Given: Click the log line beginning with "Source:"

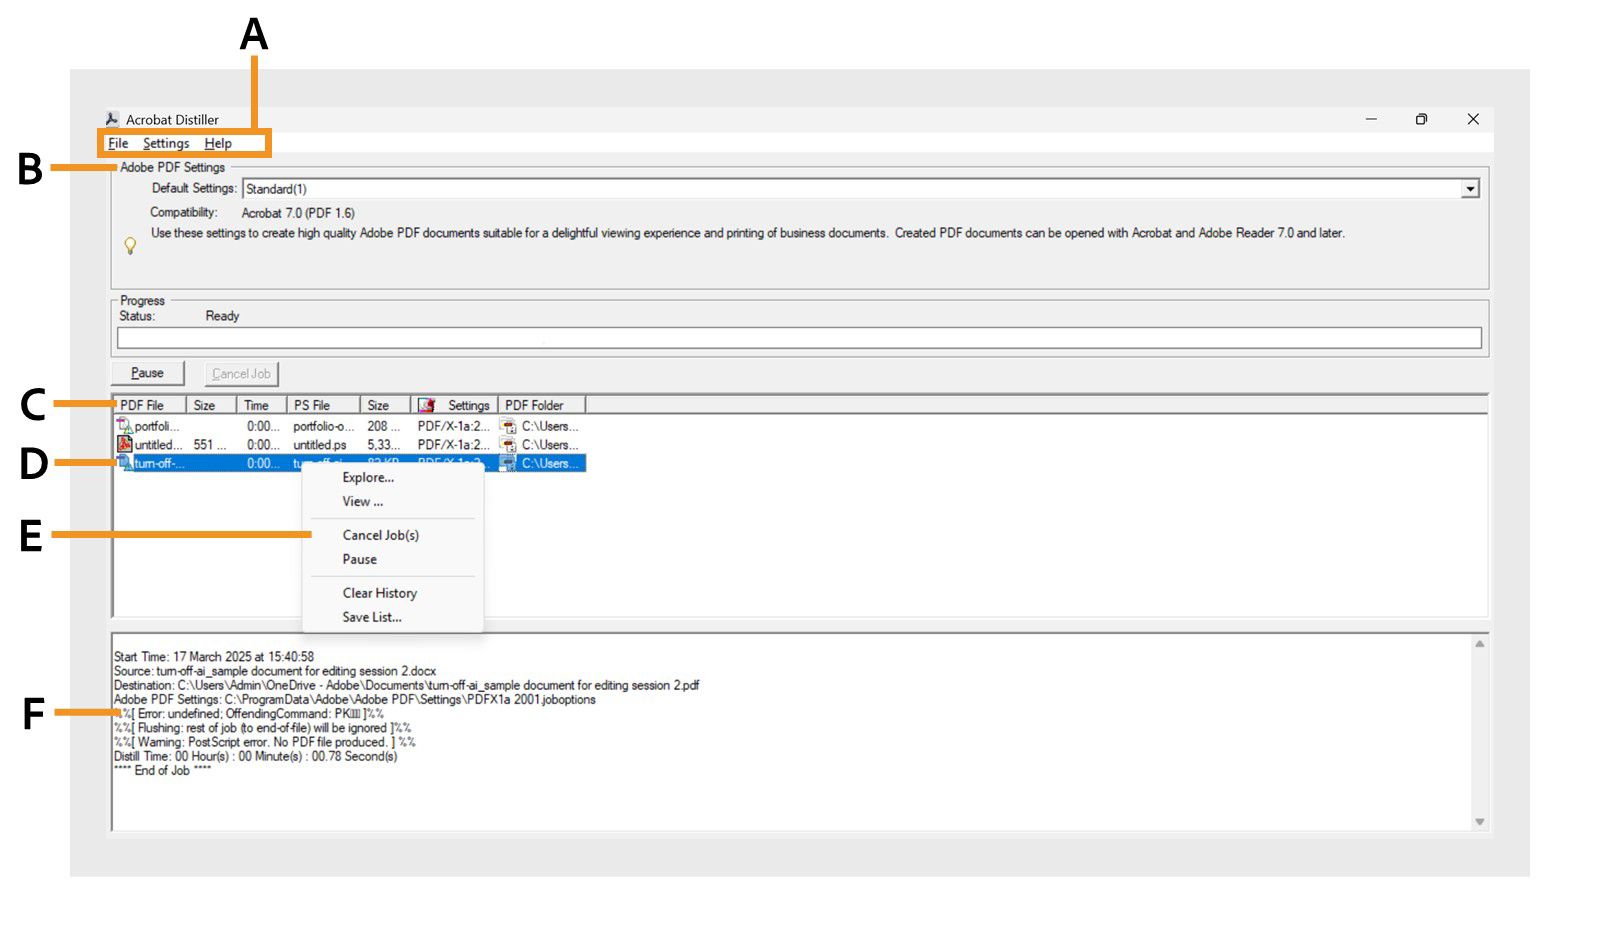Looking at the screenshot, I should 275,671.
